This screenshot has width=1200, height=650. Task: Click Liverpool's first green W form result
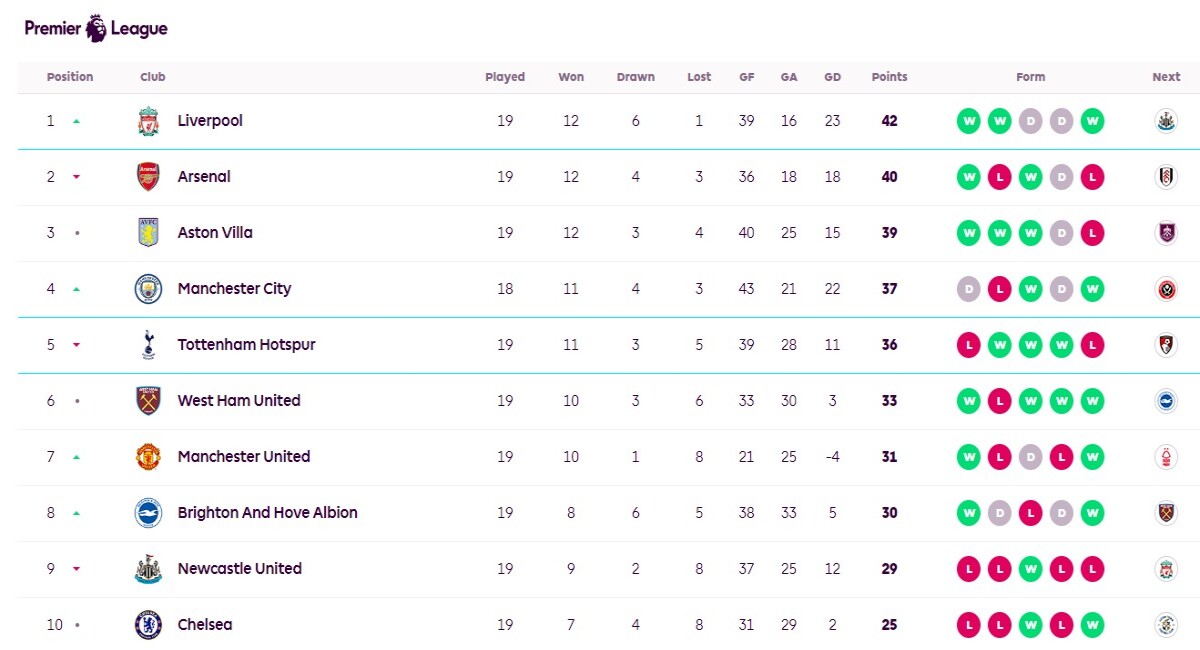point(968,121)
